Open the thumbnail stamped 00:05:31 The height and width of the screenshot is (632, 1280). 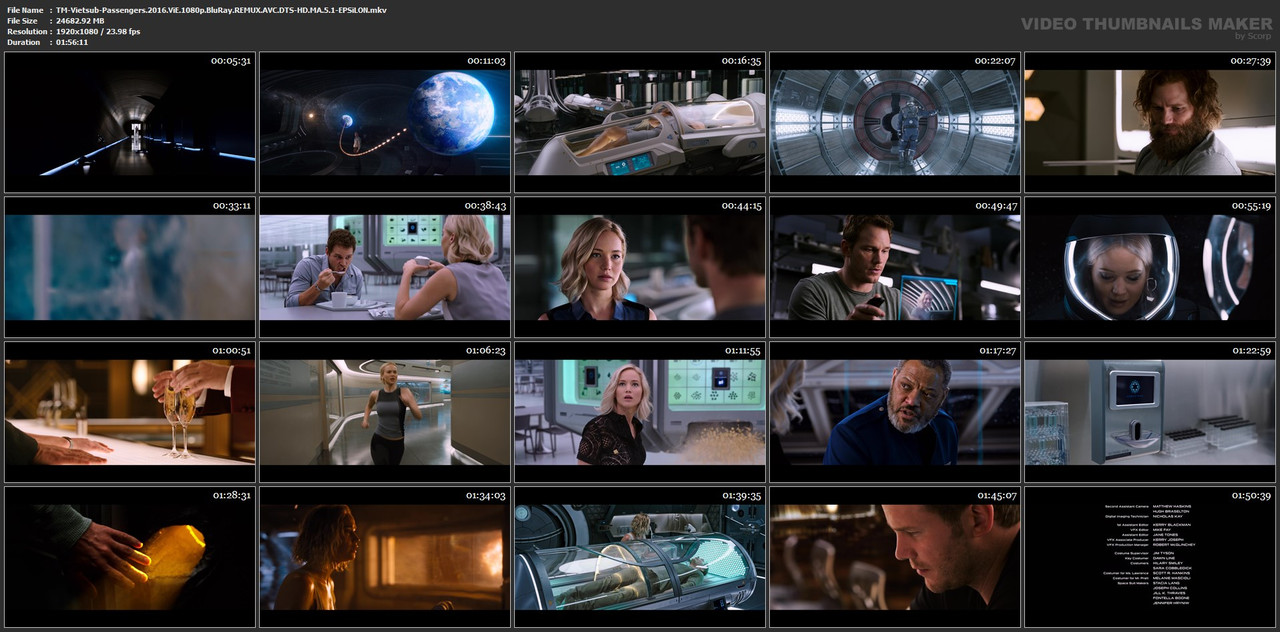tap(130, 122)
